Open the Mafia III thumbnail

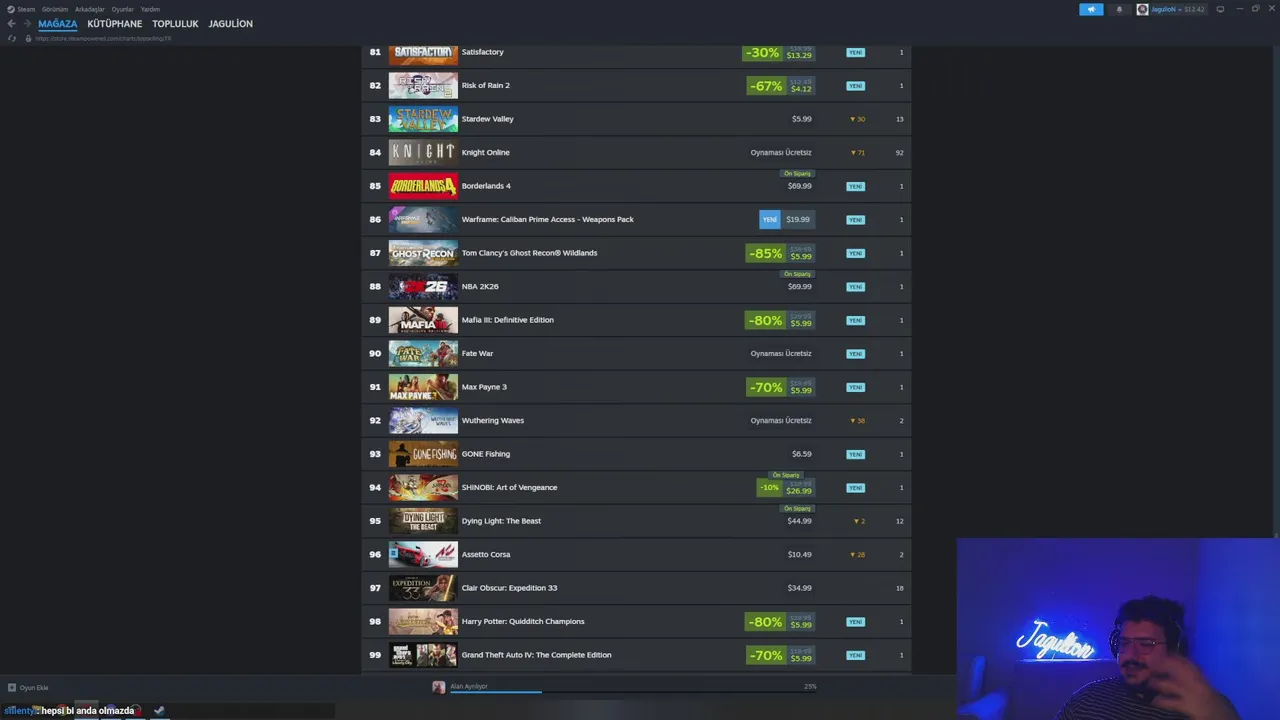(x=423, y=320)
